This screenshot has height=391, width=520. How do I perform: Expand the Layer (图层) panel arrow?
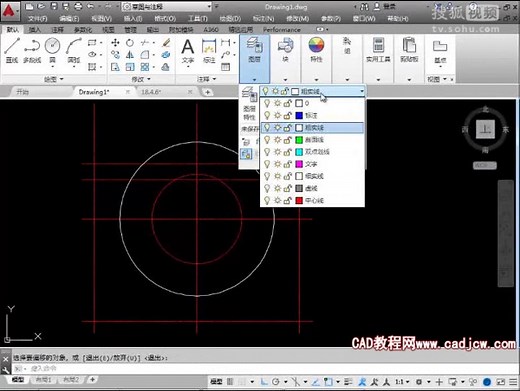click(x=254, y=80)
